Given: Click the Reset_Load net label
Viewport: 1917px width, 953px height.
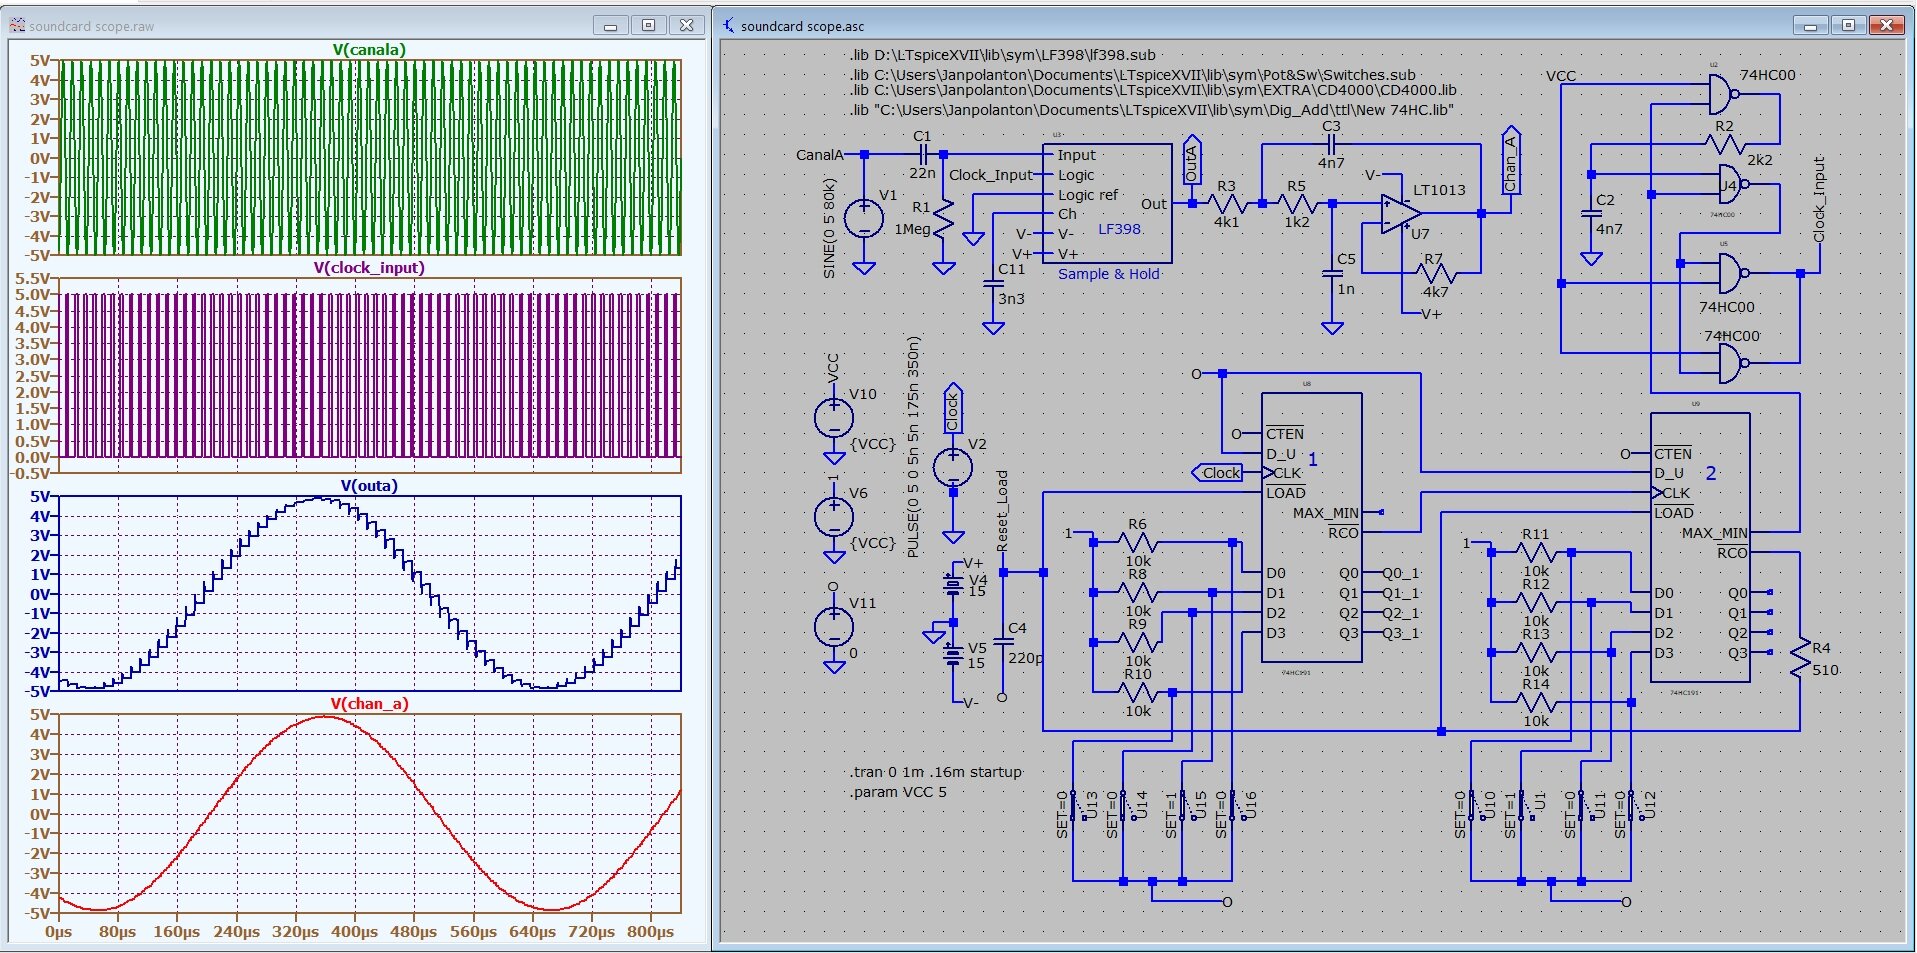Looking at the screenshot, I should [x=1002, y=511].
